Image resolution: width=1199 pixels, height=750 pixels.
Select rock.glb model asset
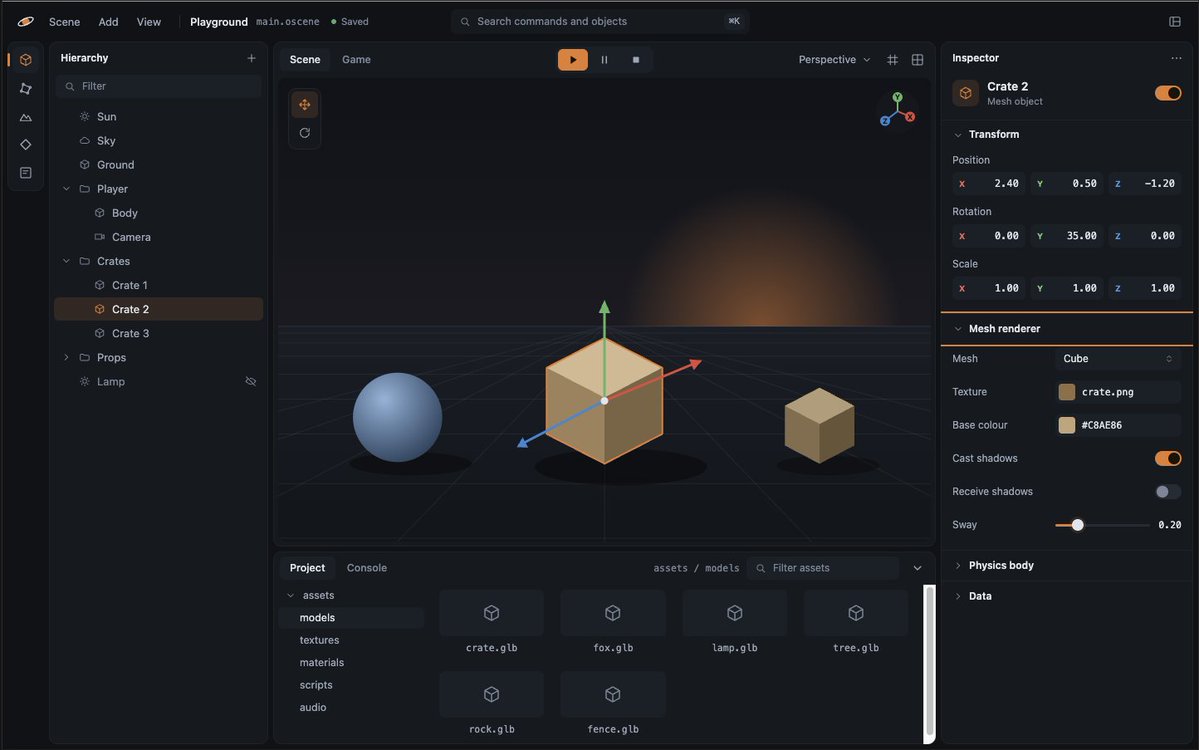pos(492,704)
